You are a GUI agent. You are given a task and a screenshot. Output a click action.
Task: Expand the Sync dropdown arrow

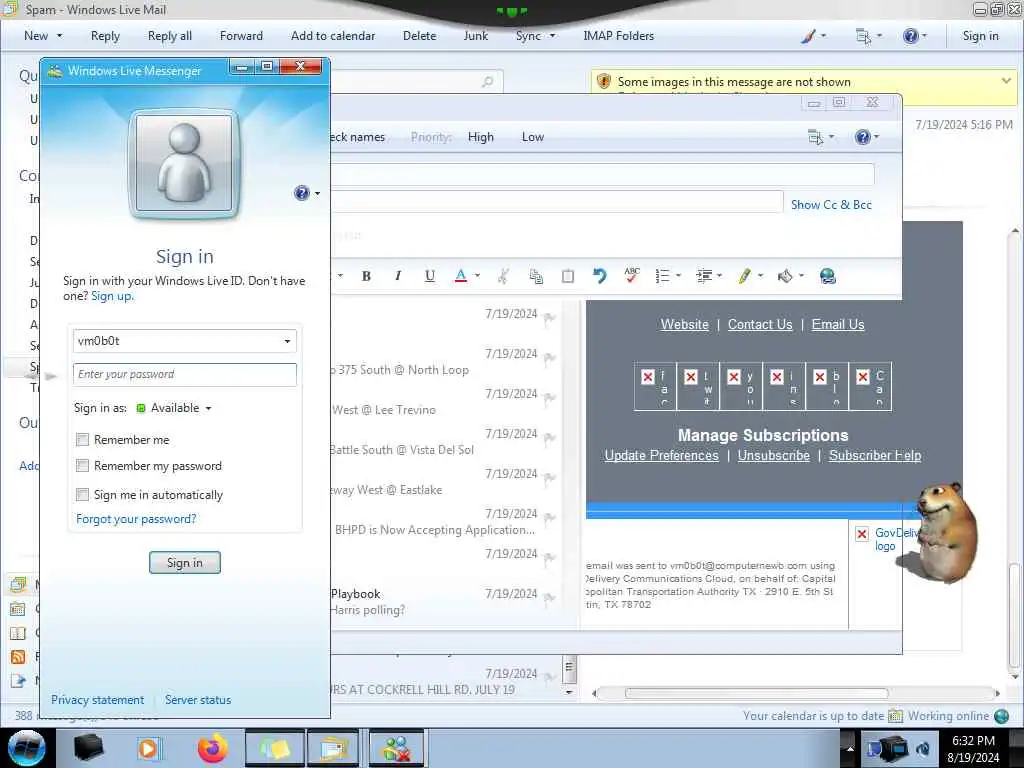point(552,36)
